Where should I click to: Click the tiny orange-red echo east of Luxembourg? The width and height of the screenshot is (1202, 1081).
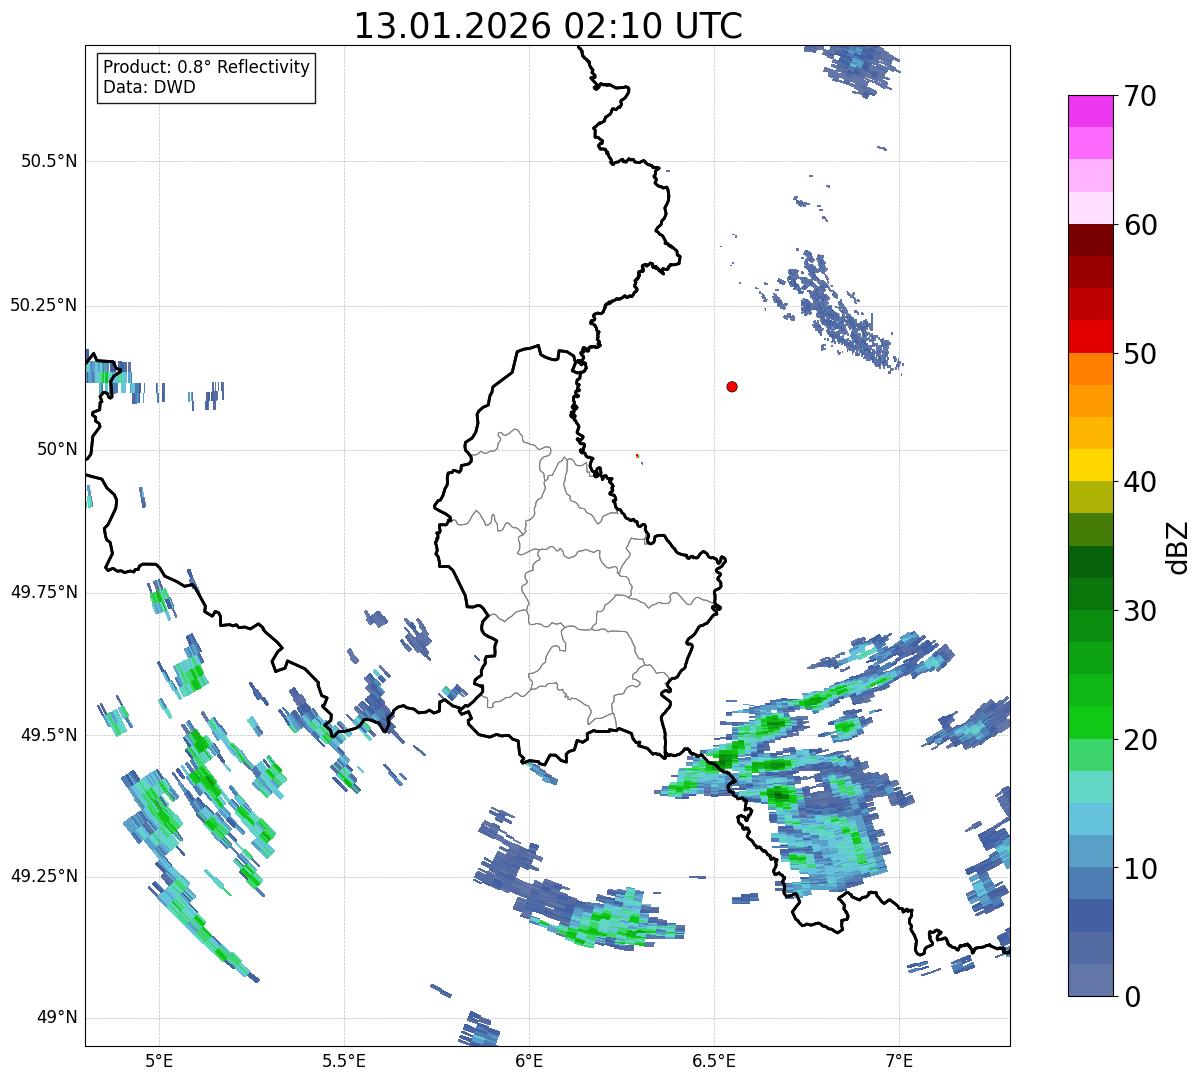pos(638,457)
